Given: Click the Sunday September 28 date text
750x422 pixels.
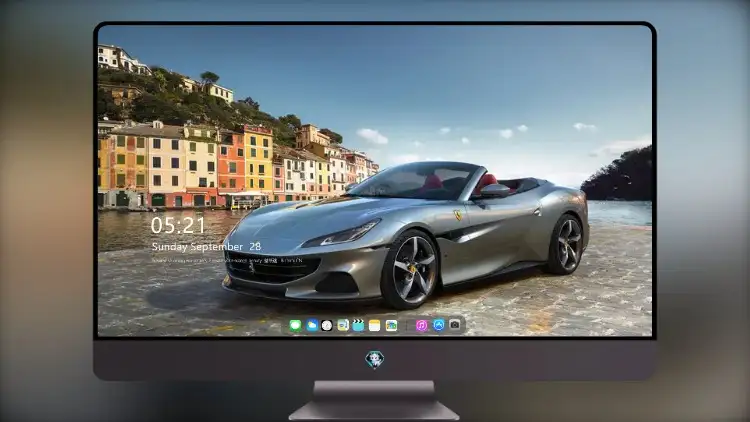Looking at the screenshot, I should pyautogui.click(x=206, y=246).
